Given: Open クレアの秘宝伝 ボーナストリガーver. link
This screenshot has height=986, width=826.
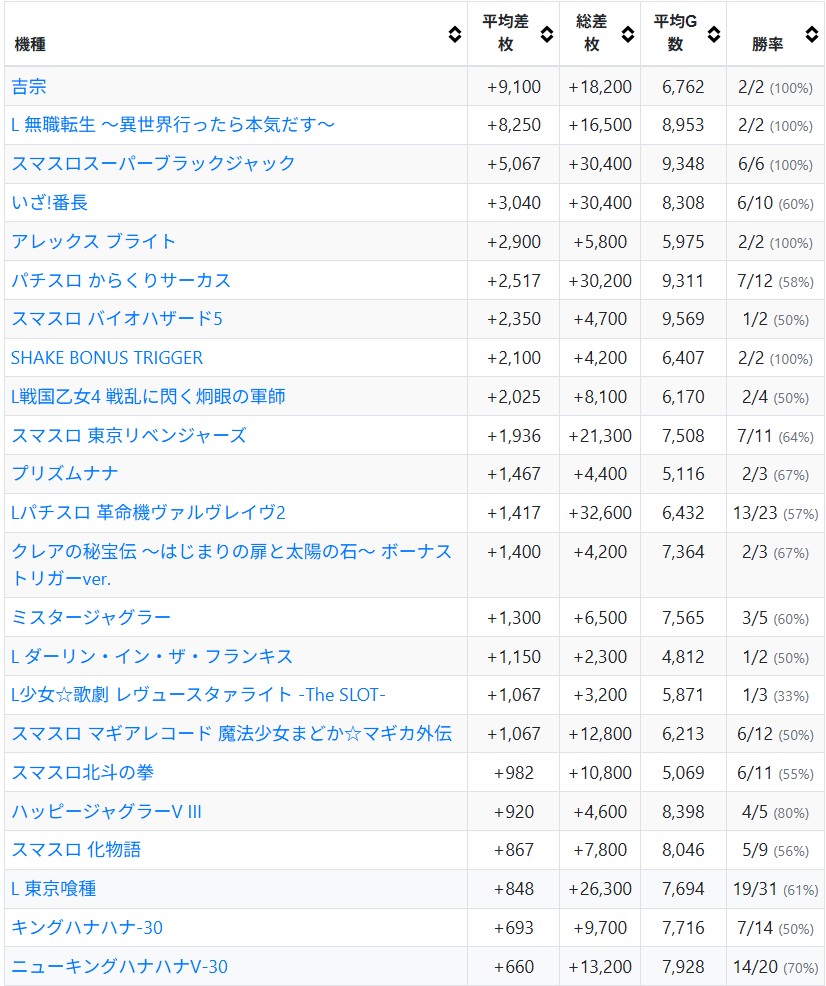Looking at the screenshot, I should (231, 565).
